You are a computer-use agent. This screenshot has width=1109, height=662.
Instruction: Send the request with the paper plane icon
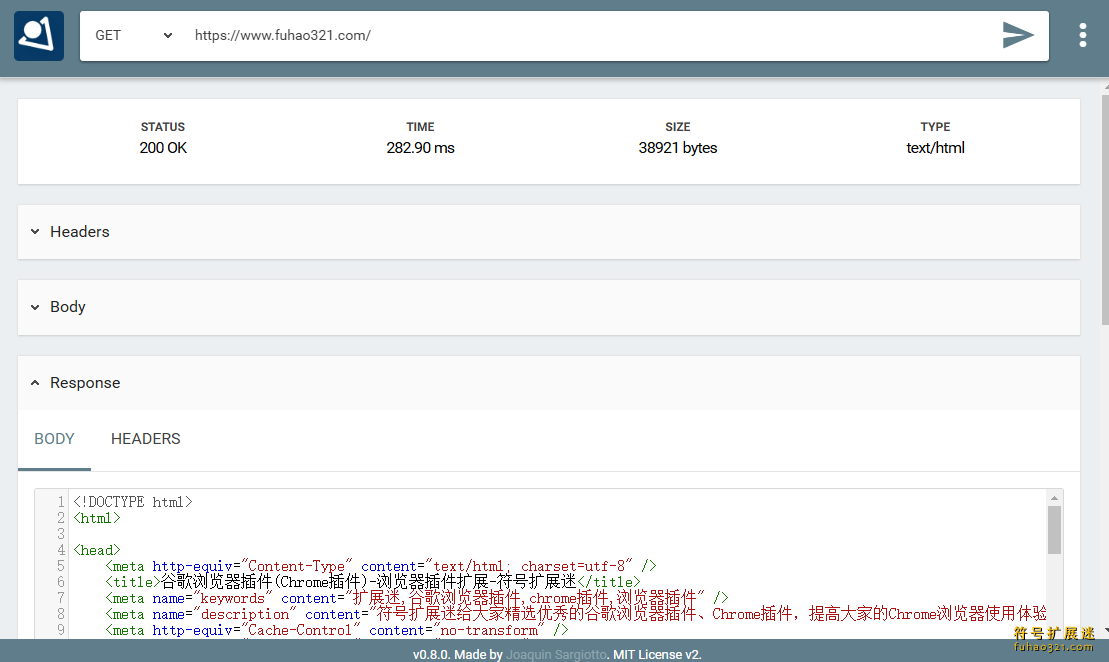click(x=1017, y=35)
